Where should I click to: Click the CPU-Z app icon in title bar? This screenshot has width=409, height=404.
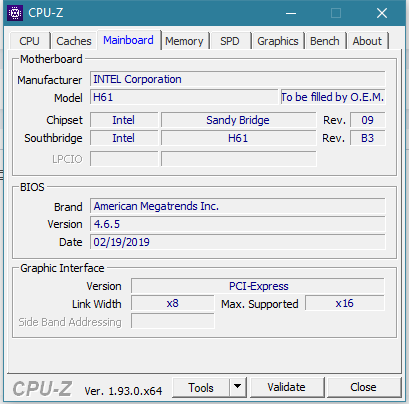15,13
